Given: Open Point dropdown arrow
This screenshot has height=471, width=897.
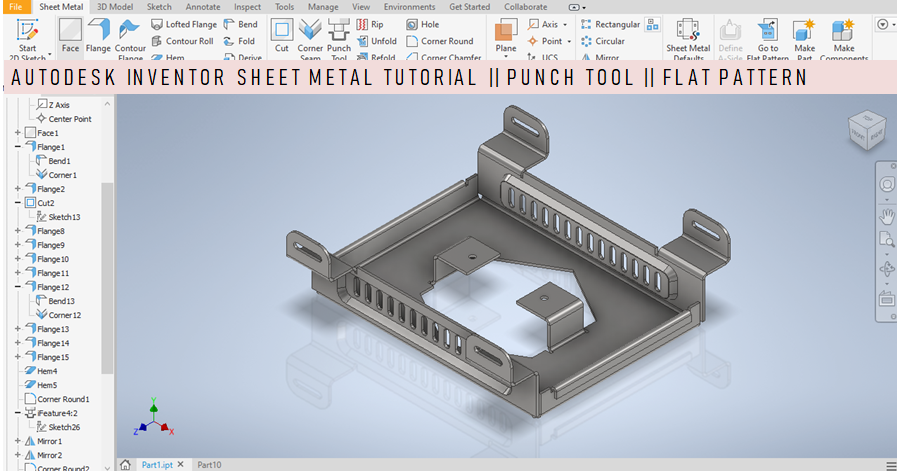Looking at the screenshot, I should (x=569, y=41).
